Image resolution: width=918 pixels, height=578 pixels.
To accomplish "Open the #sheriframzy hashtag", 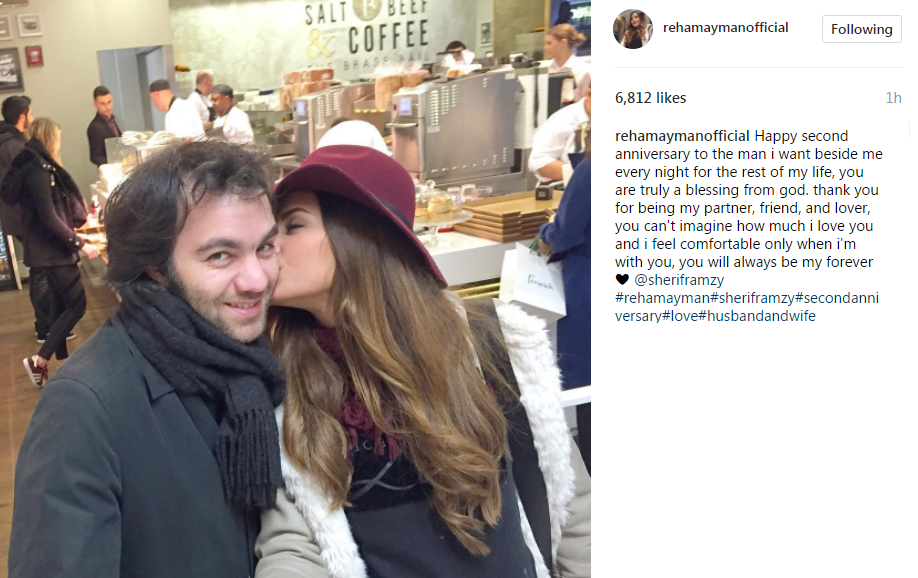I will 752,298.
